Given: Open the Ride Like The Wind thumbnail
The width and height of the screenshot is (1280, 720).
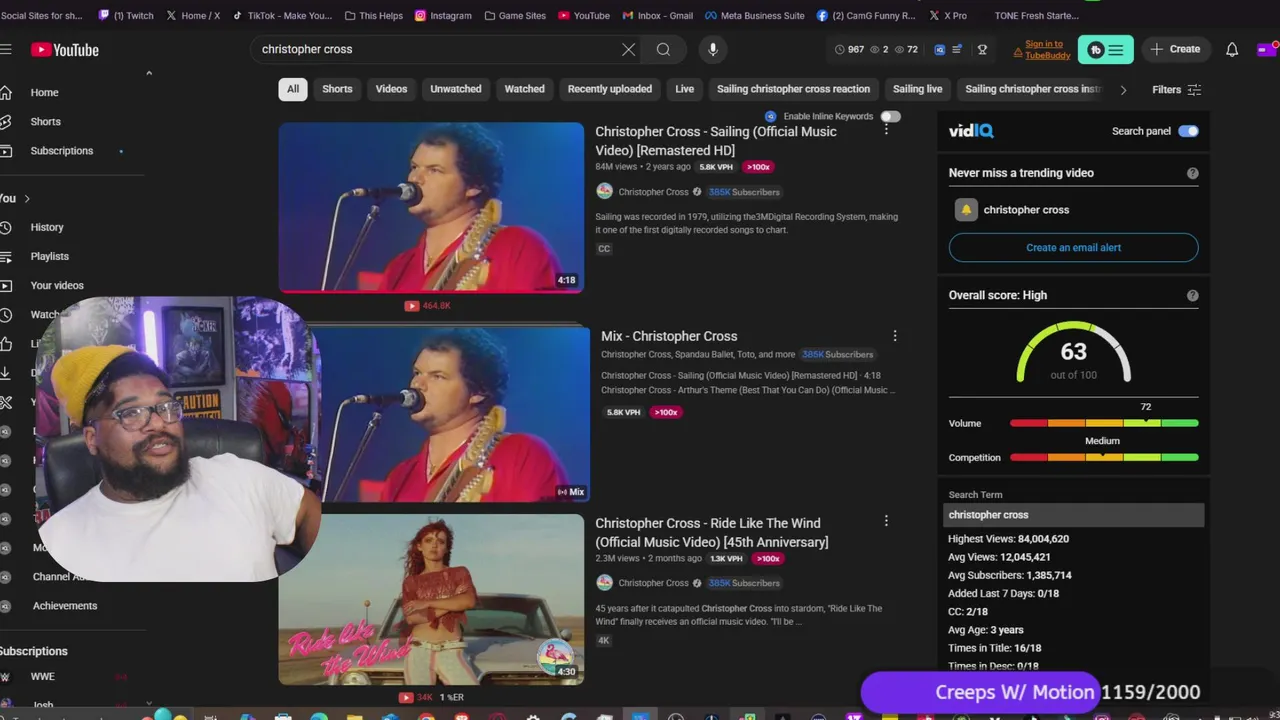Looking at the screenshot, I should (x=431, y=599).
